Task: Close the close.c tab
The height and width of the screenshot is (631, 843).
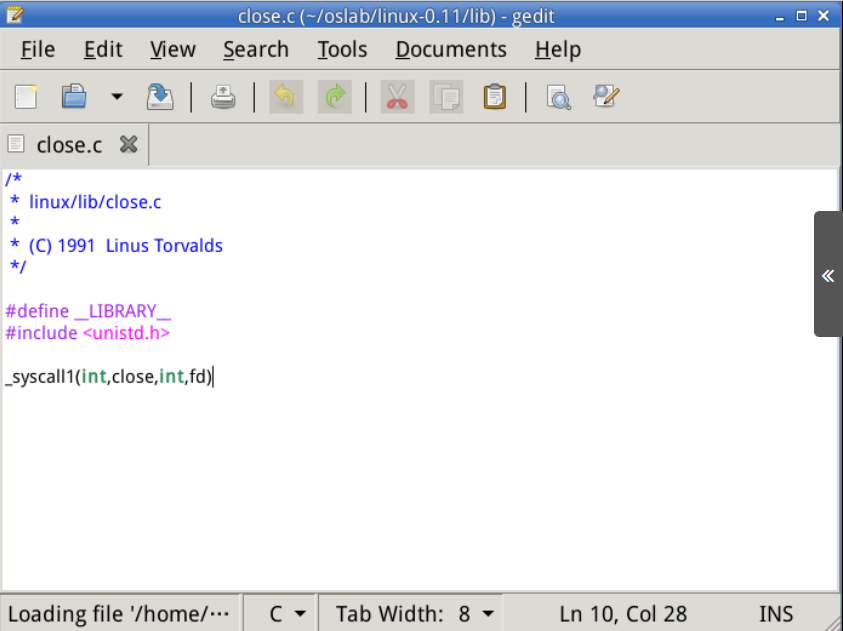Action: [x=128, y=144]
